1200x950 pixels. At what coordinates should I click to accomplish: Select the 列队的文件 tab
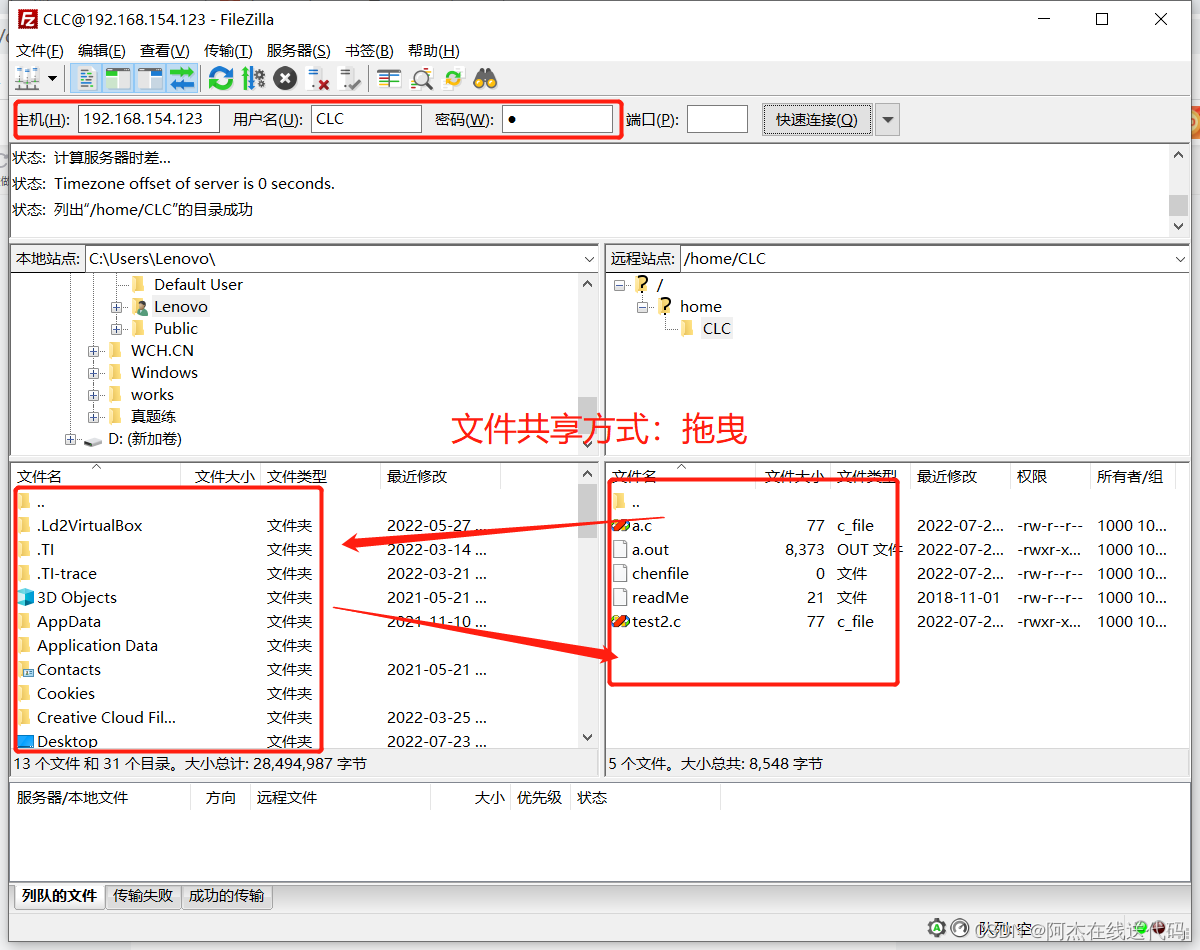pyautogui.click(x=59, y=896)
